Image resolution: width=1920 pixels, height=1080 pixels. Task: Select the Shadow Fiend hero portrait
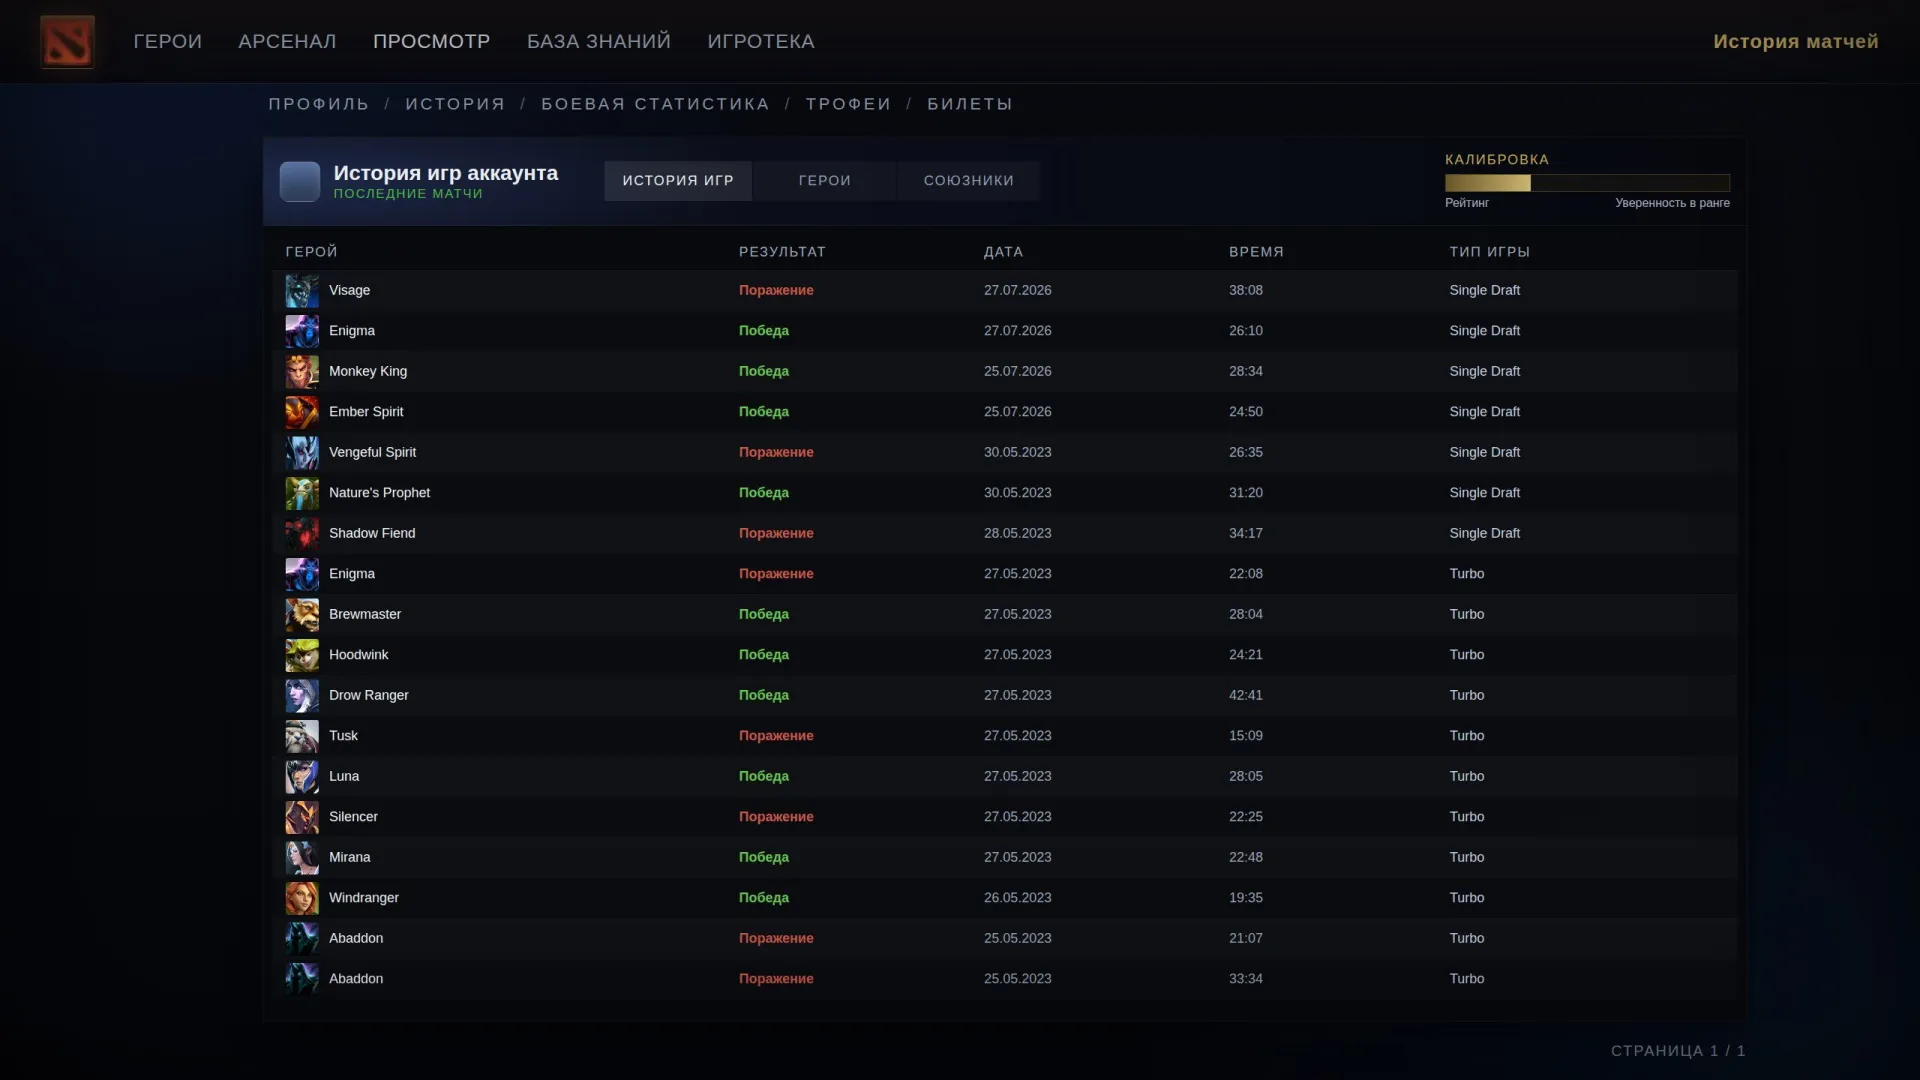[302, 534]
